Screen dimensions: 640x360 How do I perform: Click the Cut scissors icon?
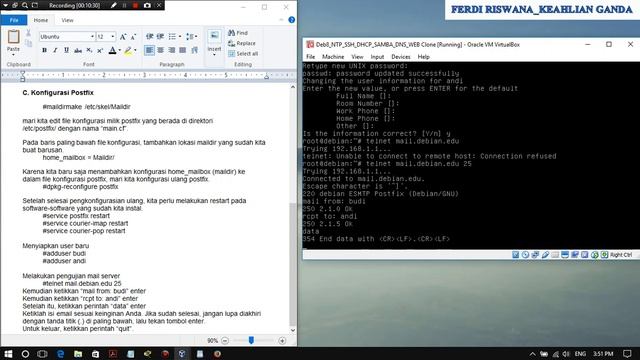28,33
